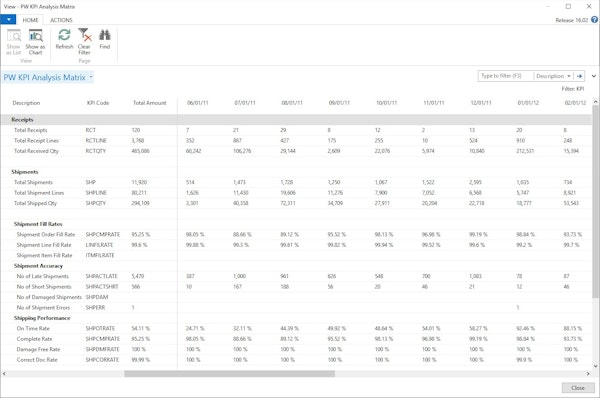Image resolution: width=600 pixels, height=398 pixels.
Task: Select the No of Late Shipments row
Action: tap(296, 276)
